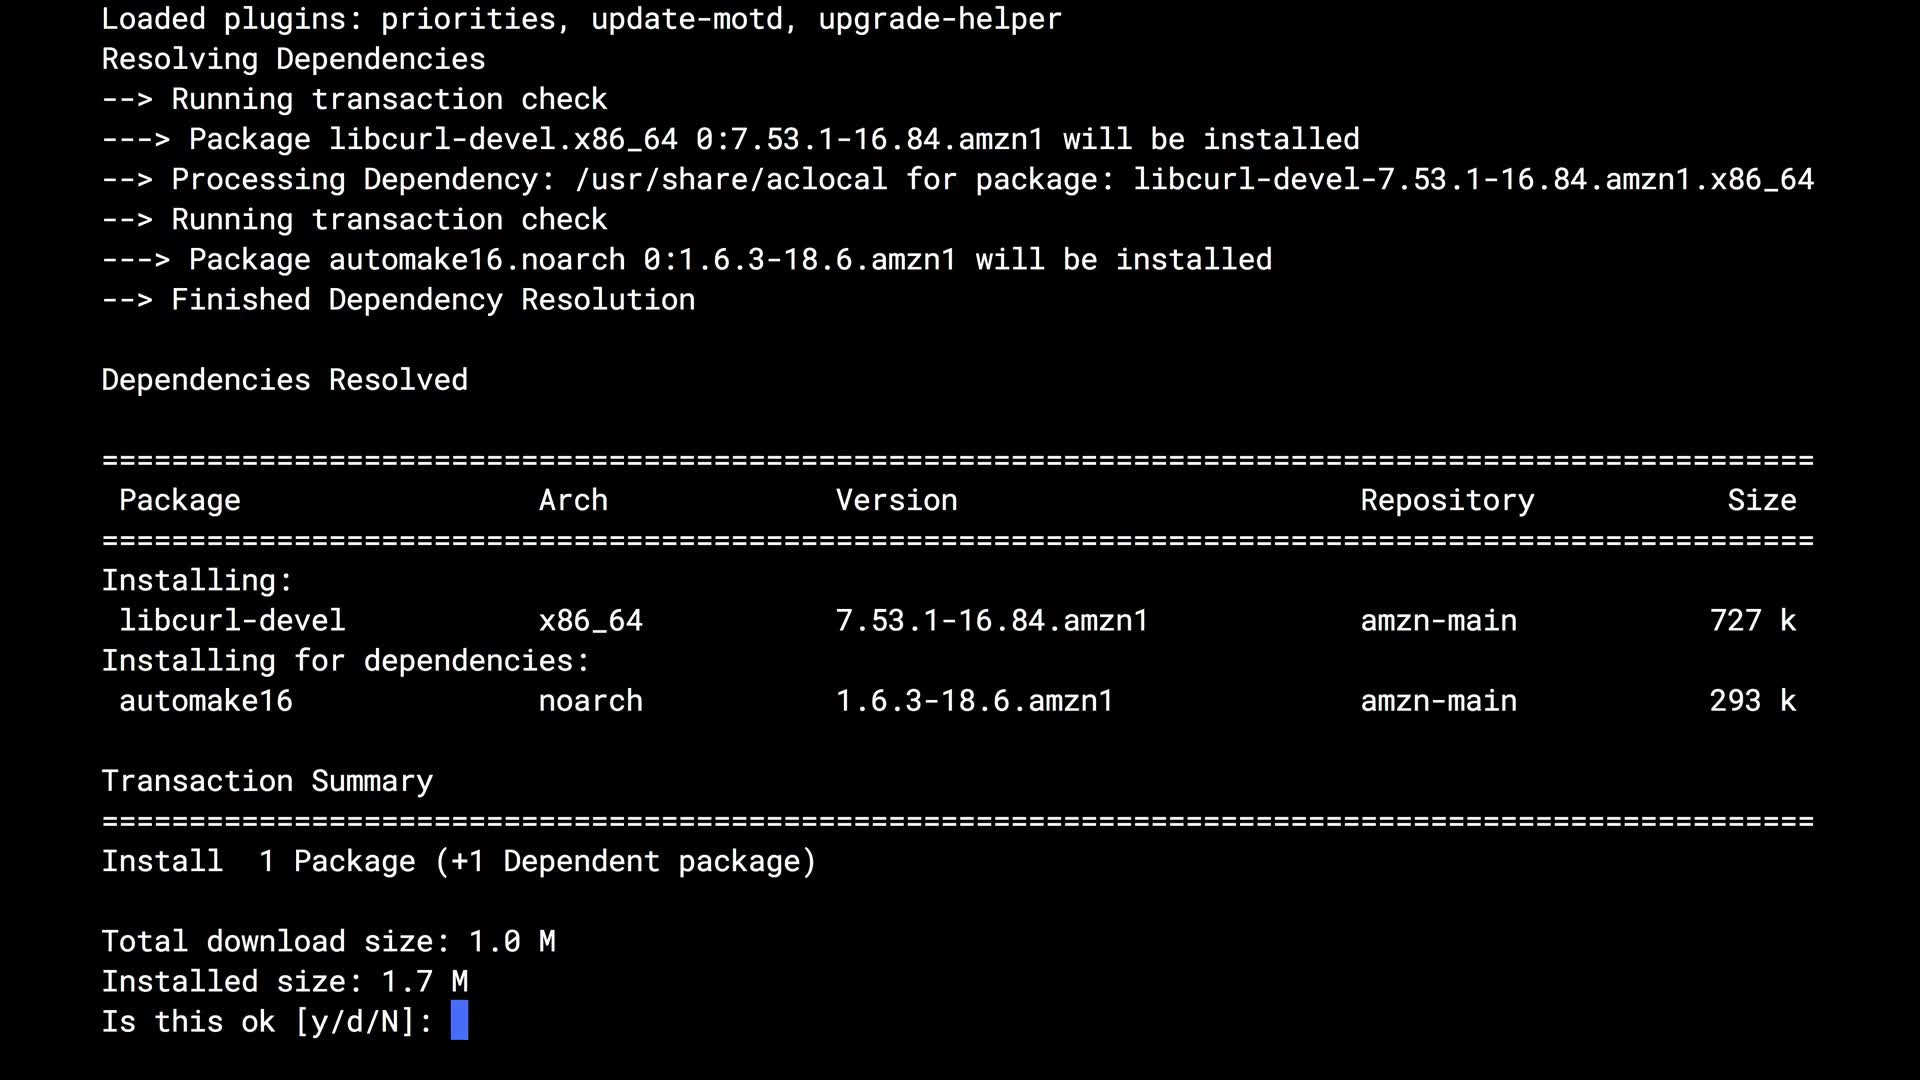Click the Size column header
Image resolution: width=1920 pixels, height=1080 pixels.
1761,500
